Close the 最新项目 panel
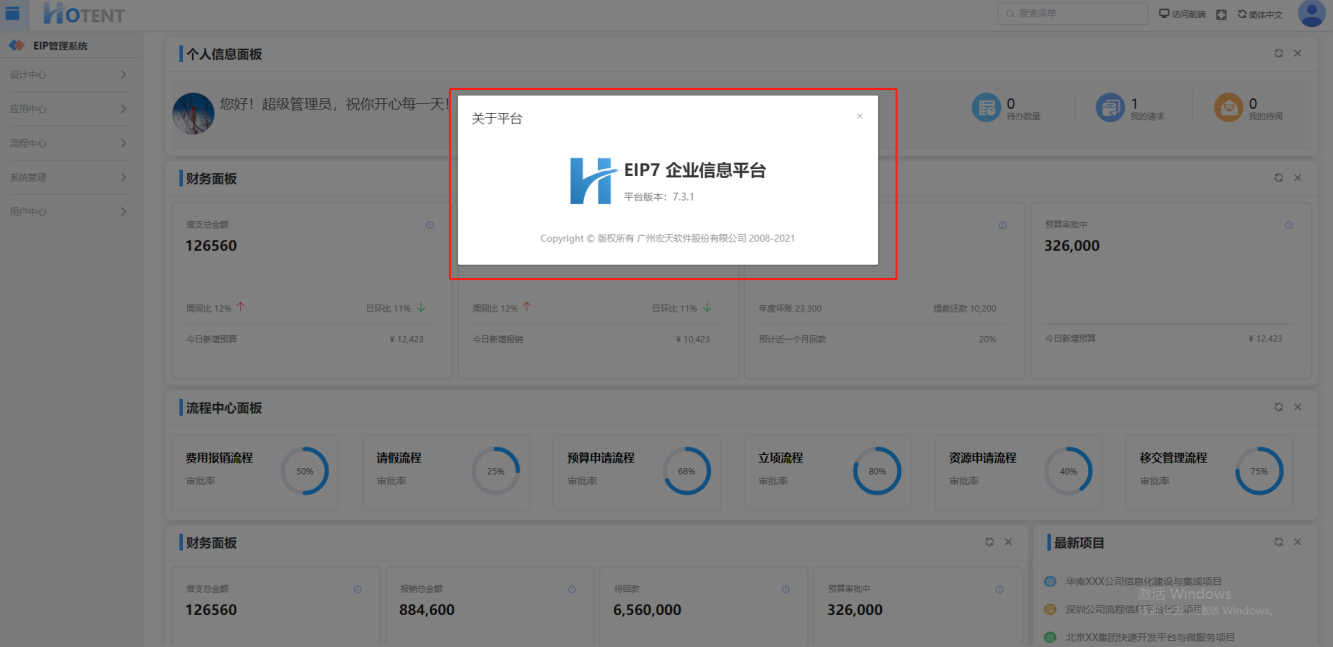The width and height of the screenshot is (1333, 647). (x=1297, y=542)
